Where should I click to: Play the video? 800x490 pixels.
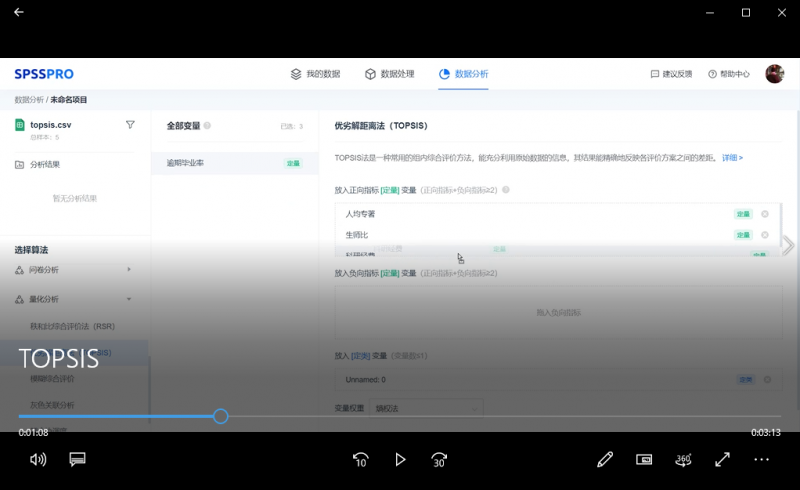coord(400,460)
